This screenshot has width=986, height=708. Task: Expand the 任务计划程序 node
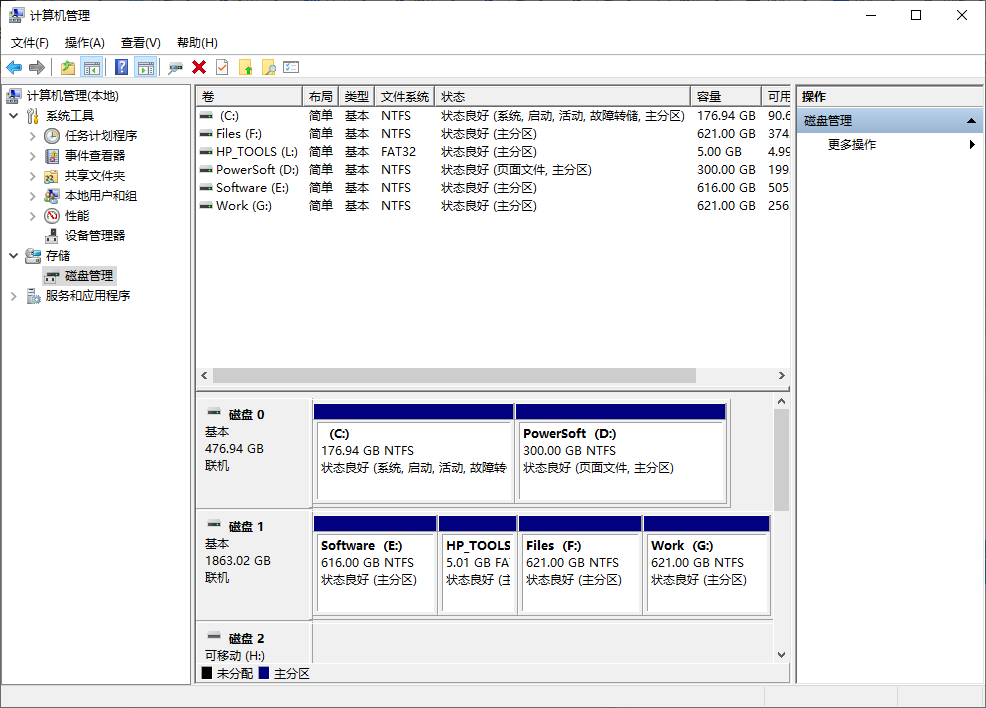coord(33,136)
